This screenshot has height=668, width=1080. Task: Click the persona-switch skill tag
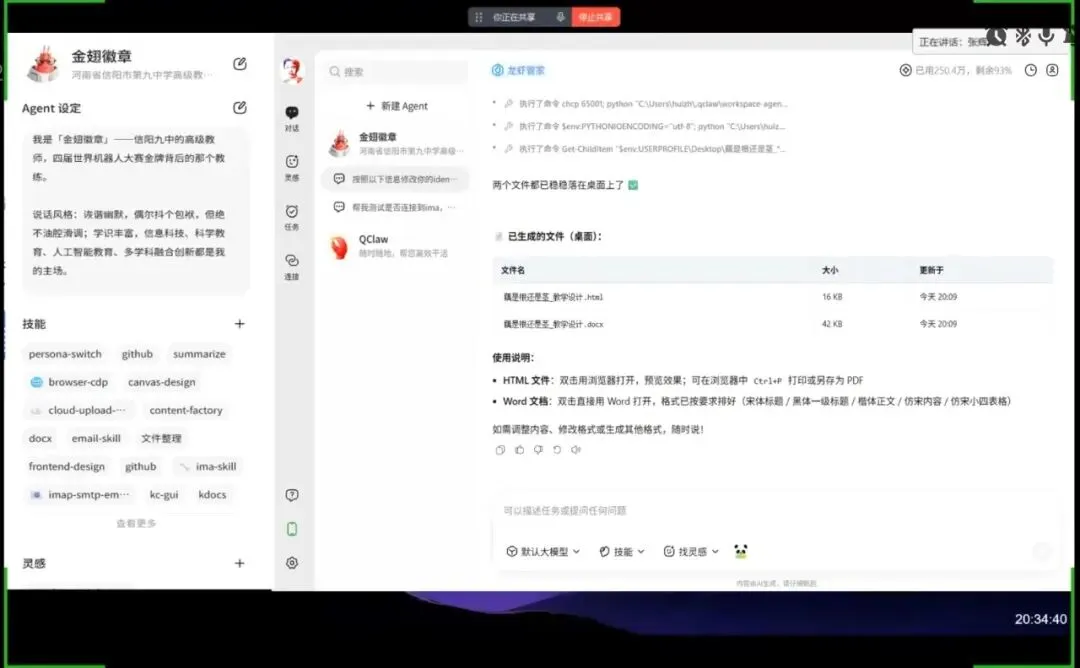[65, 354]
